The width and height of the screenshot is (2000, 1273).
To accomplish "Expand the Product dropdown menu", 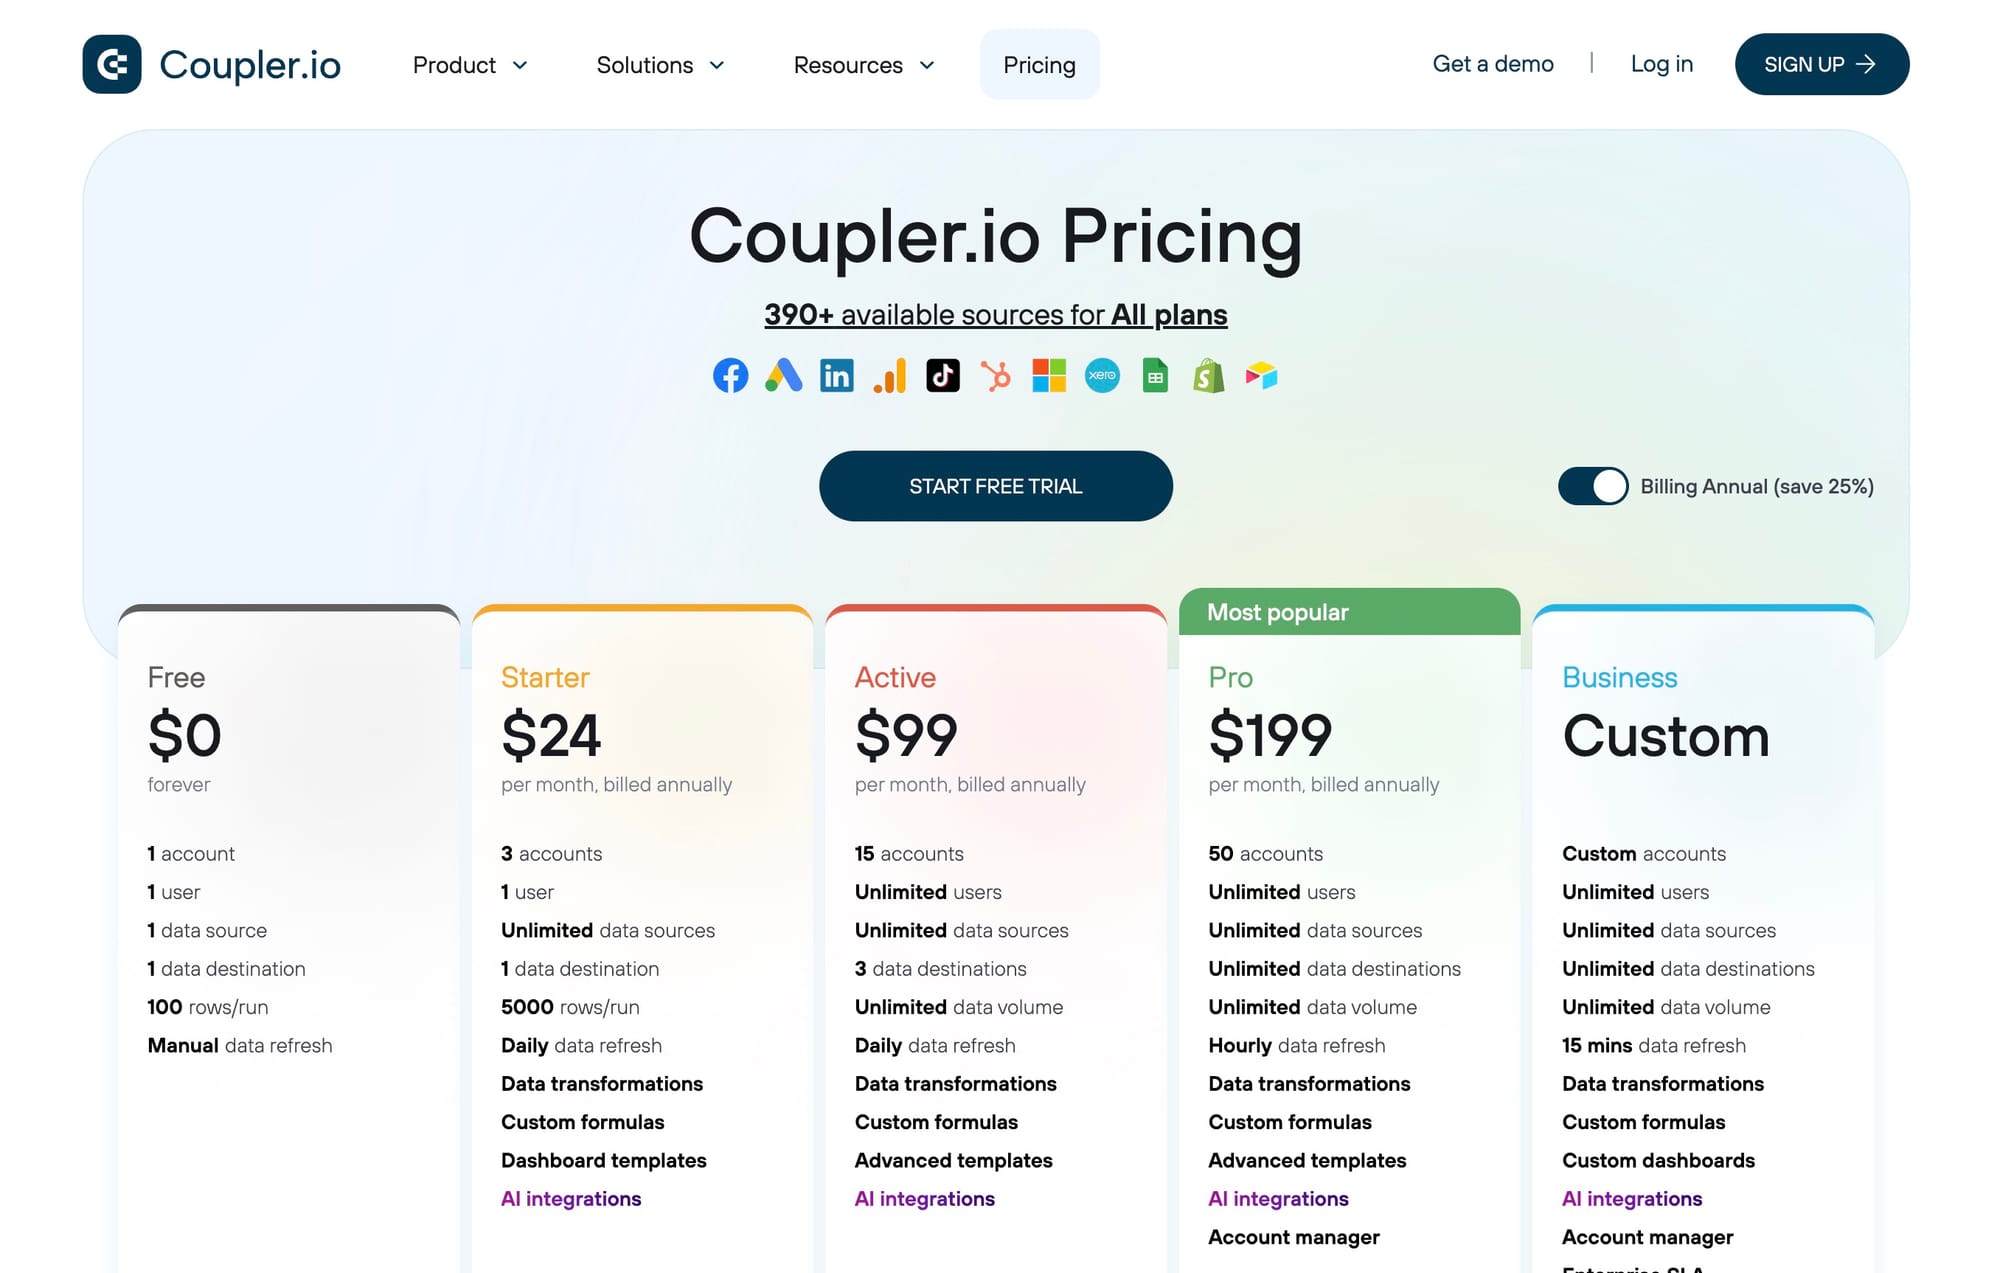I will (469, 65).
